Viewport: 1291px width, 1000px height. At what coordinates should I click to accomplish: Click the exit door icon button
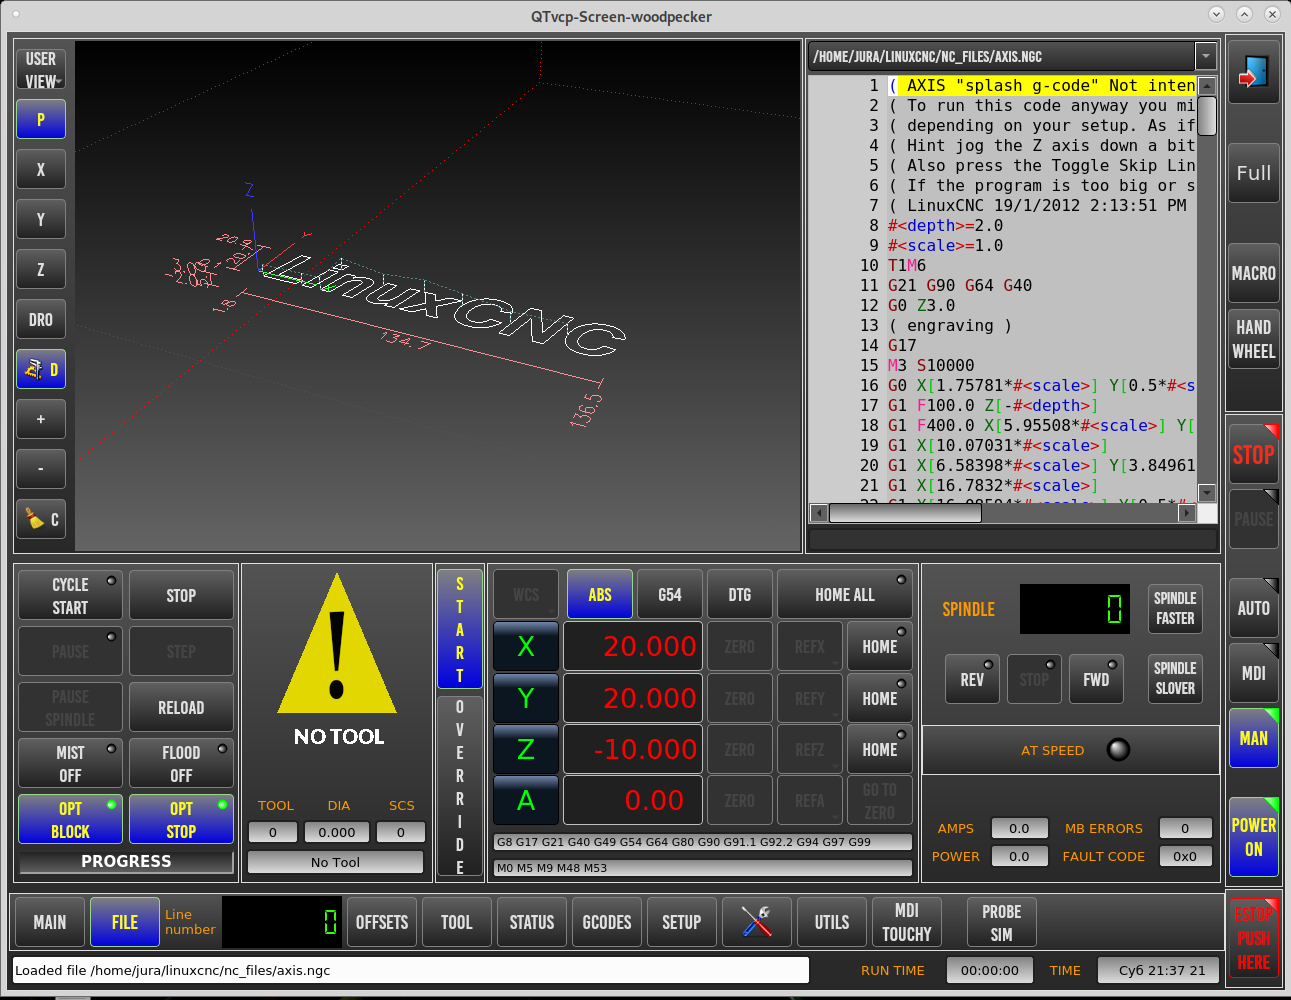(x=1253, y=74)
